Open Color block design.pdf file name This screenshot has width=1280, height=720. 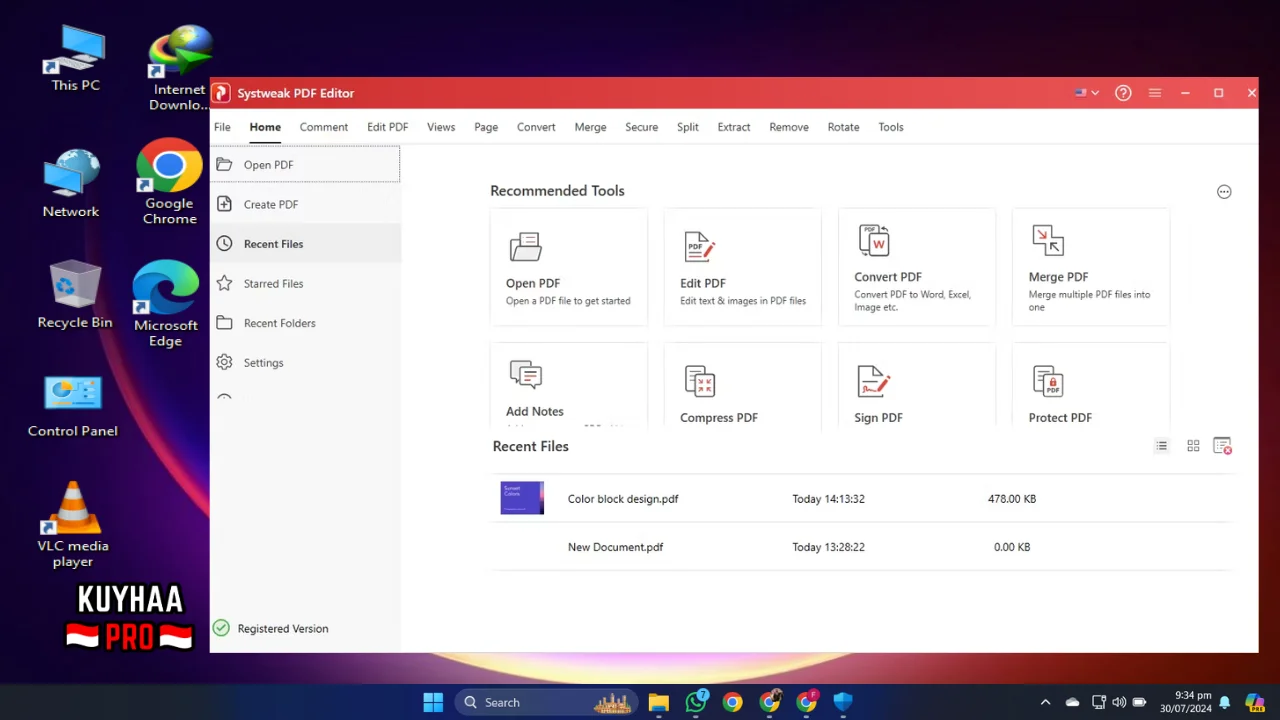[x=623, y=499]
